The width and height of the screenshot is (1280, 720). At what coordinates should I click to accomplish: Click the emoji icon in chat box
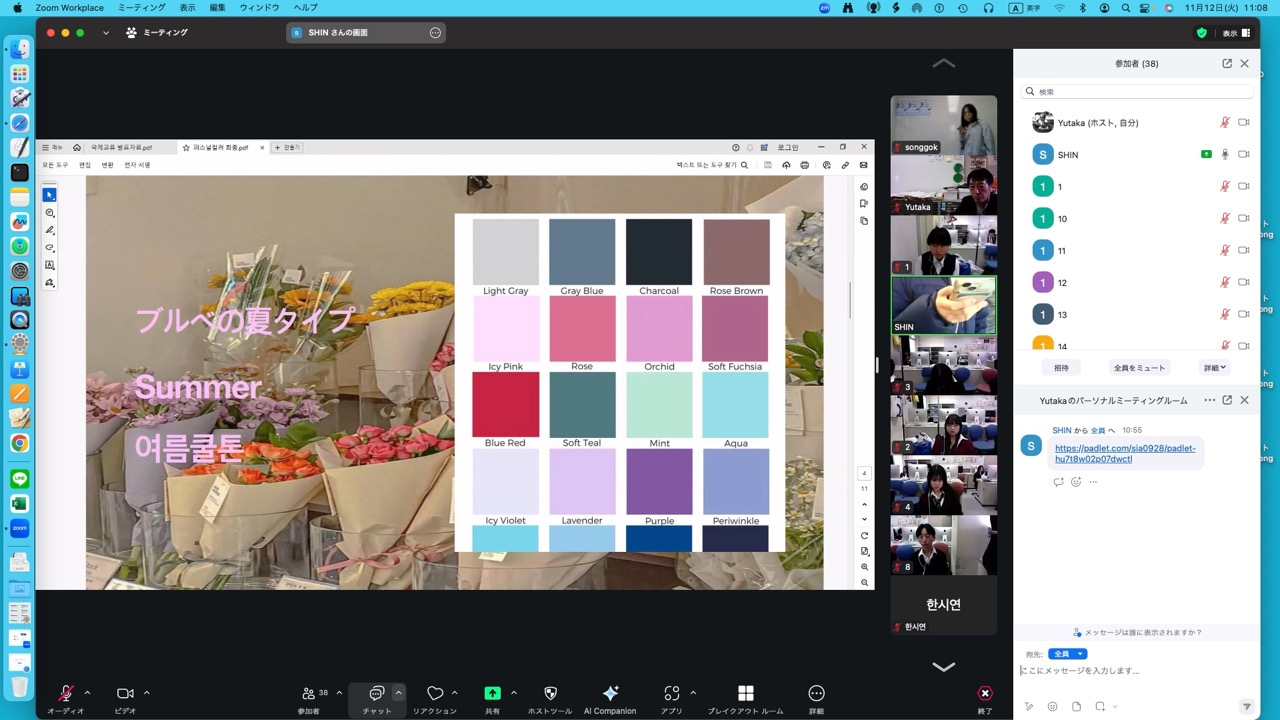click(x=1053, y=706)
